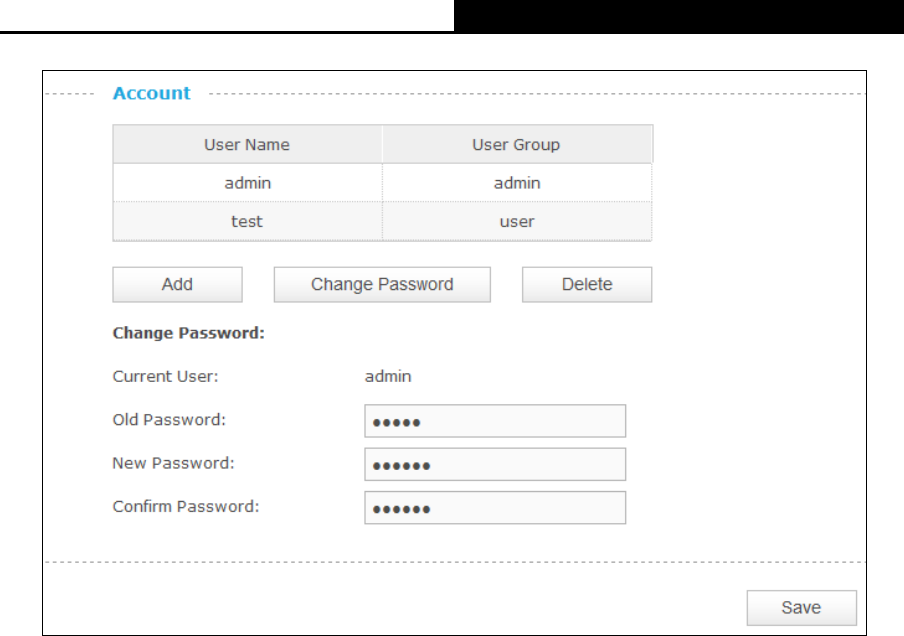904x636 pixels.
Task: Focus the New Password field
Action: [x=495, y=464]
